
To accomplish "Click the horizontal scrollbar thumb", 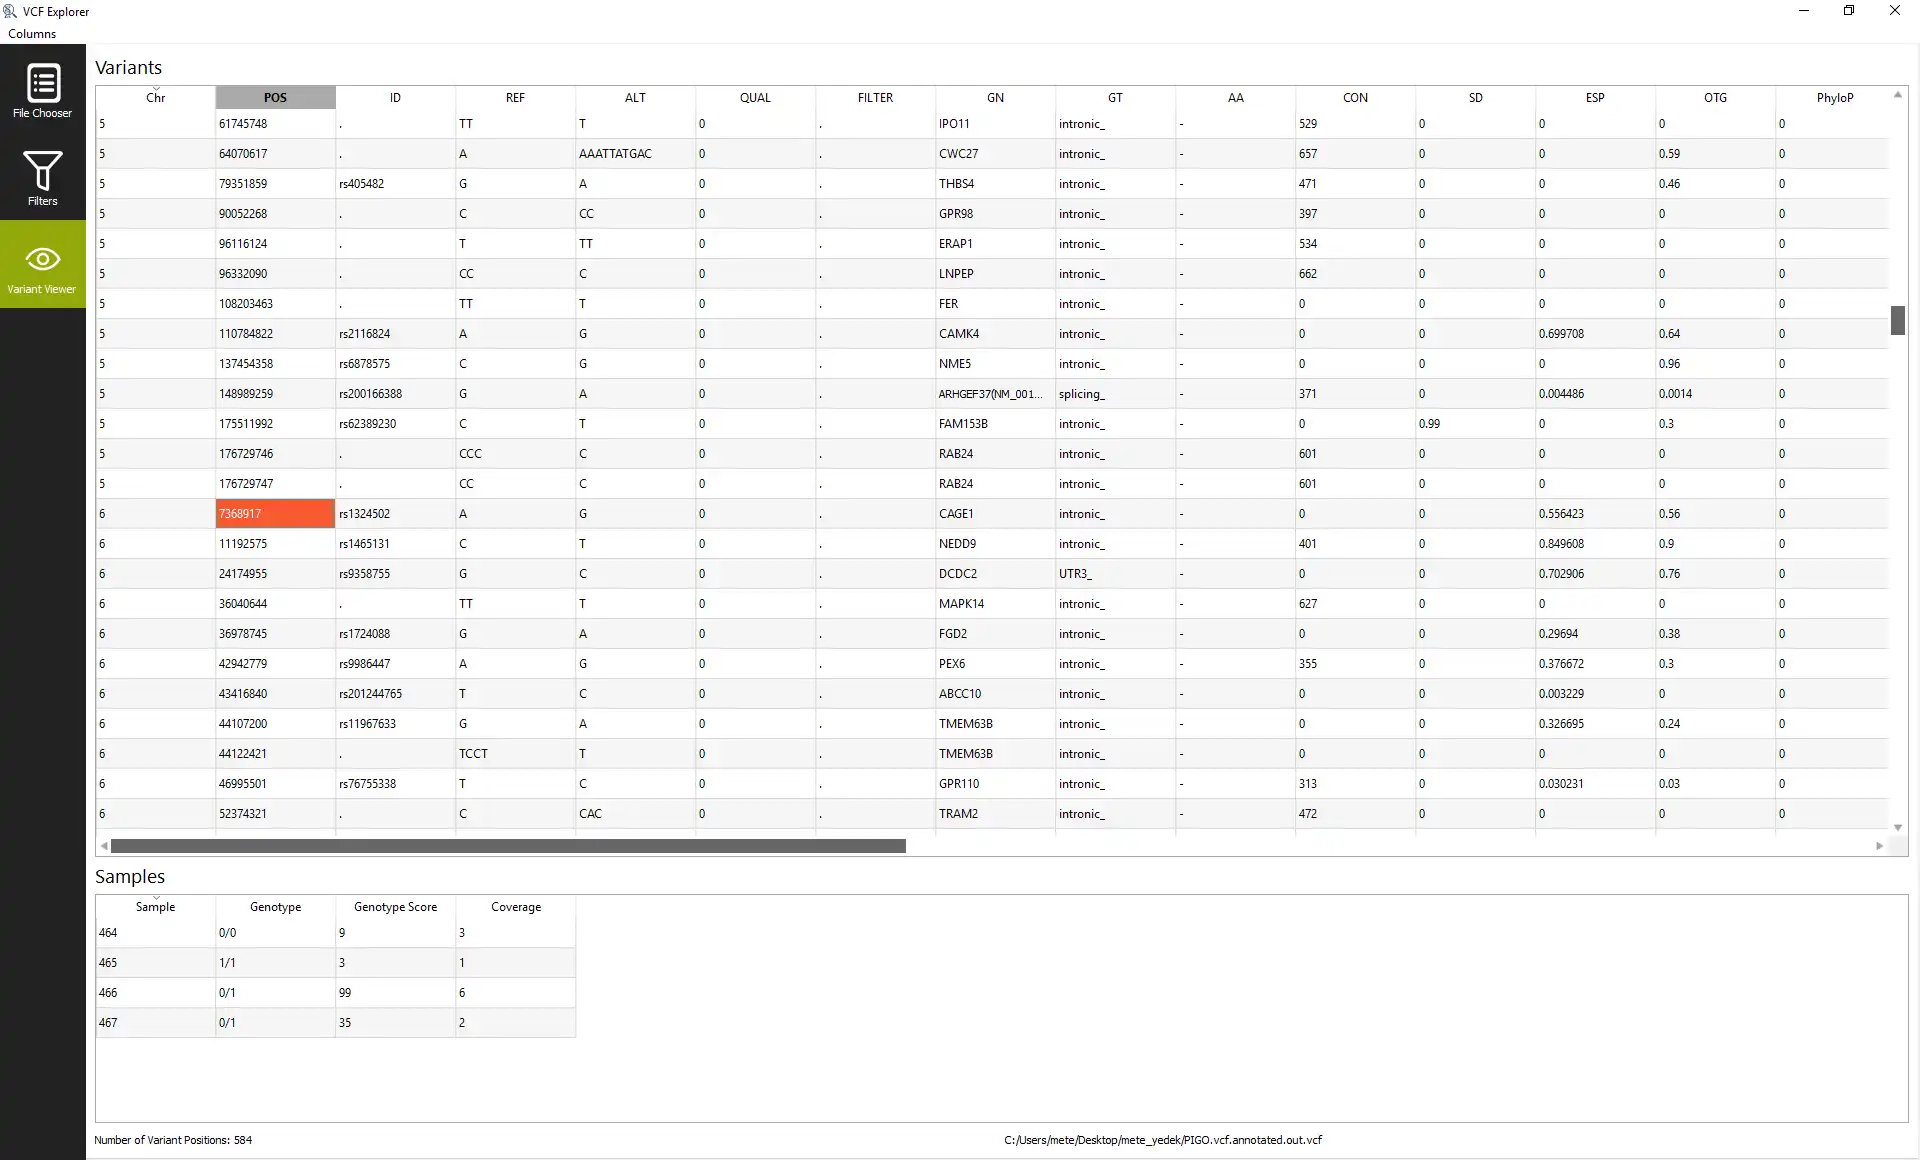I will click(x=508, y=846).
